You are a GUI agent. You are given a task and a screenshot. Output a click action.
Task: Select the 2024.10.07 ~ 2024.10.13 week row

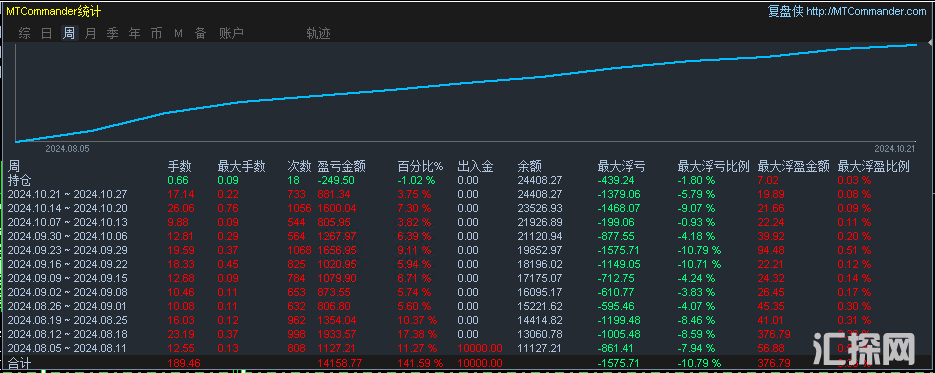(x=468, y=222)
